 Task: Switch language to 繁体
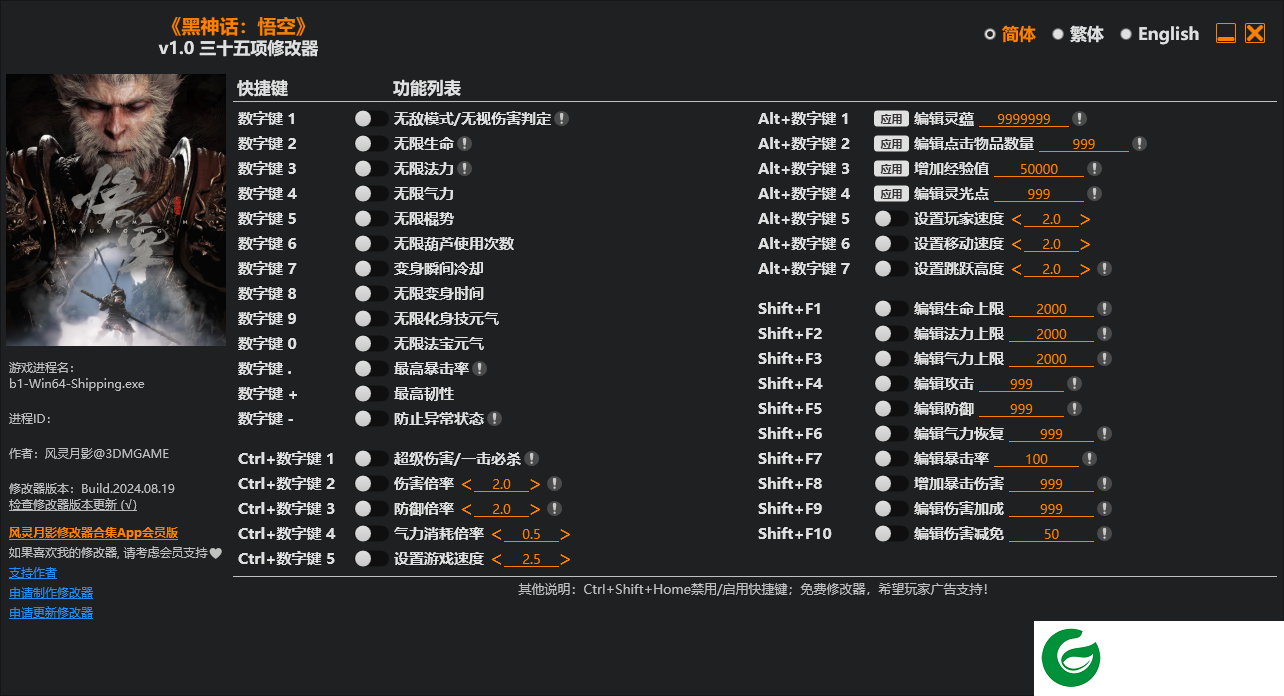click(1078, 34)
